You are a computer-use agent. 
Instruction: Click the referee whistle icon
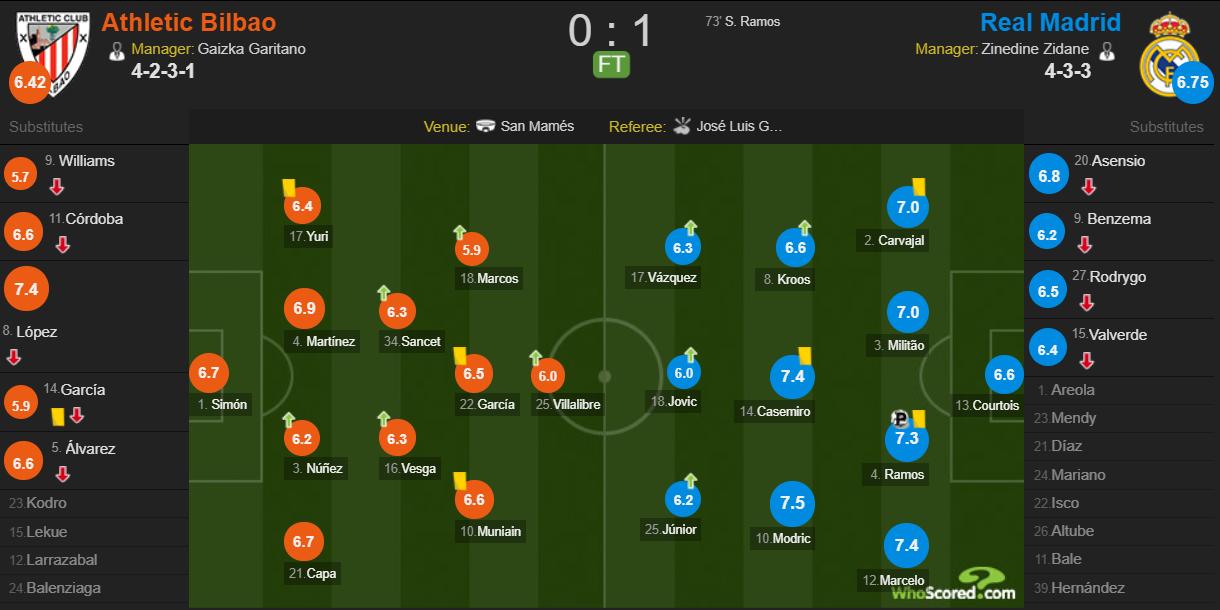pyautogui.click(x=682, y=126)
